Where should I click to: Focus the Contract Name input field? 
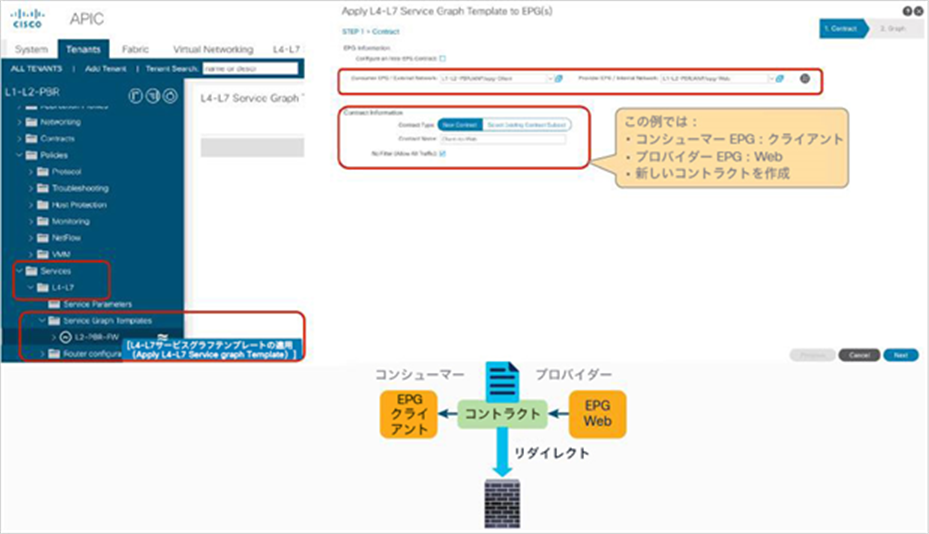pyautogui.click(x=503, y=139)
